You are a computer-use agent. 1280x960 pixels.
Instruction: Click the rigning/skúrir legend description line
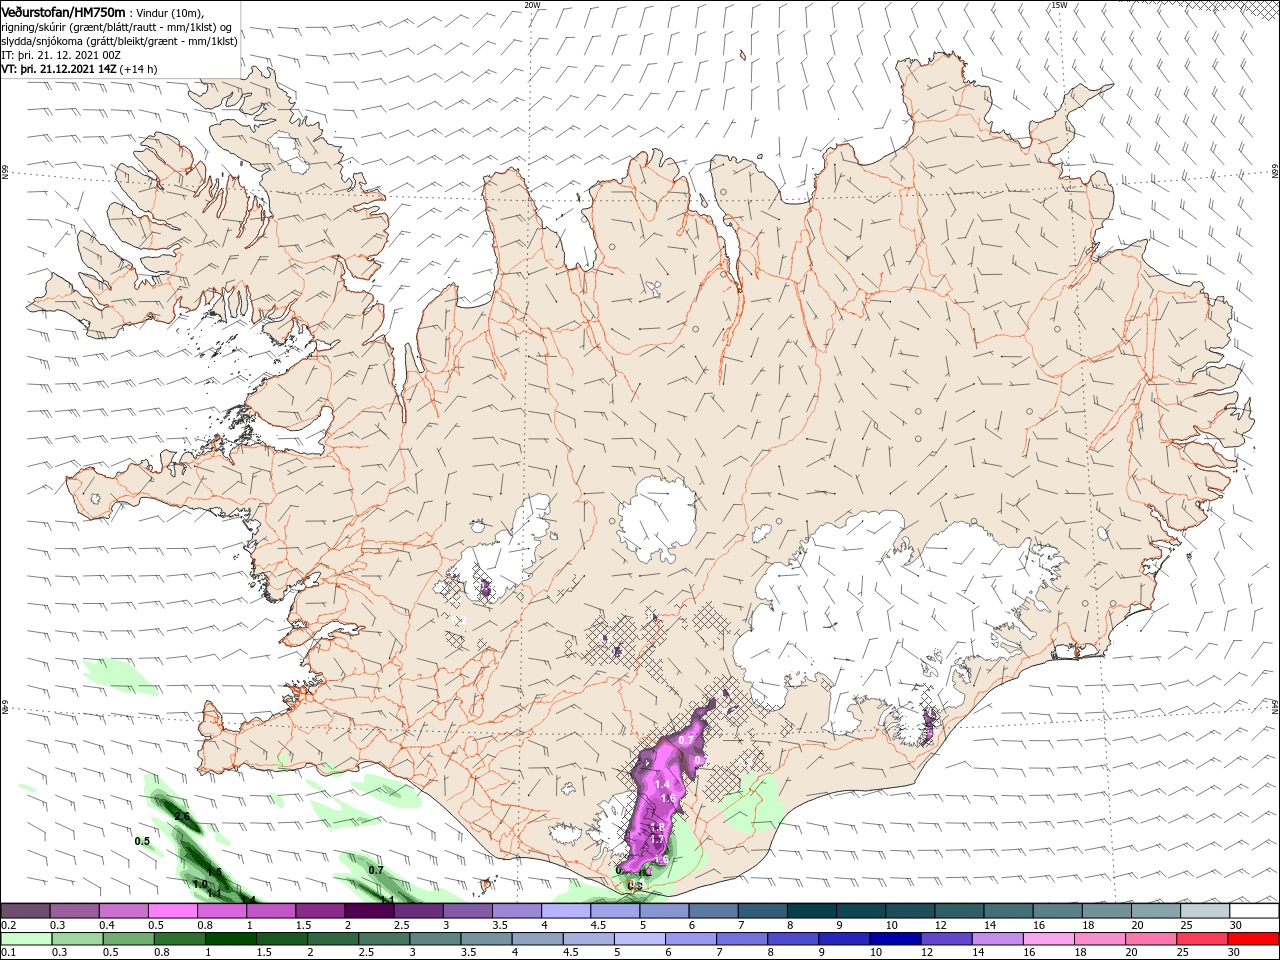[x=115, y=27]
